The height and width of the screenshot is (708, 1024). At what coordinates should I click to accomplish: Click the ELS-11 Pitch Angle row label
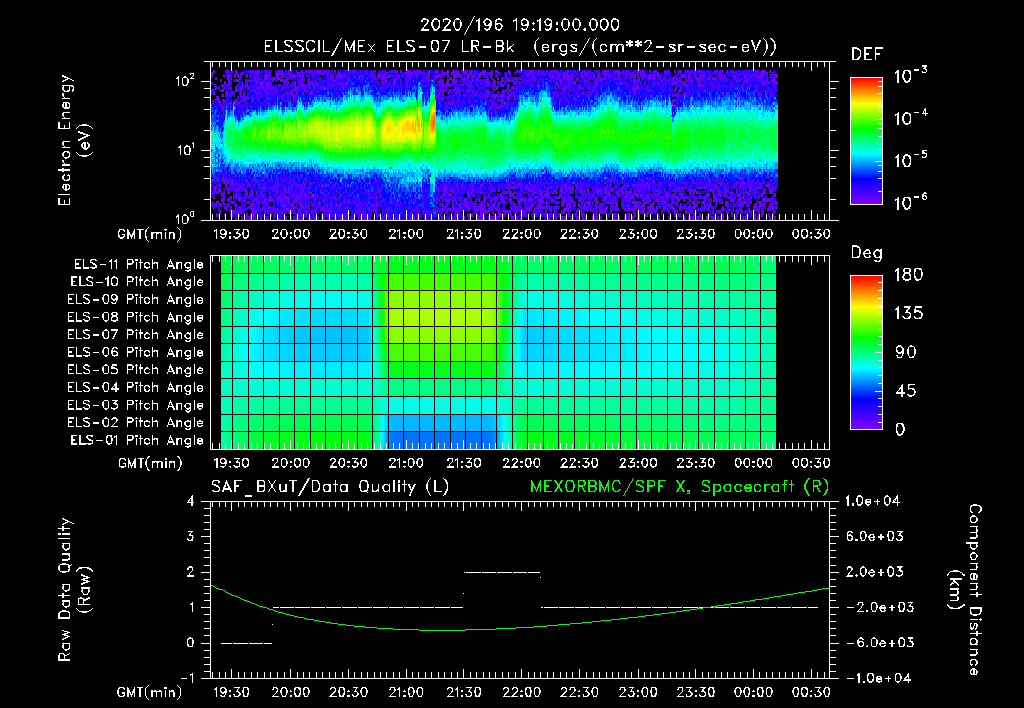point(138,265)
